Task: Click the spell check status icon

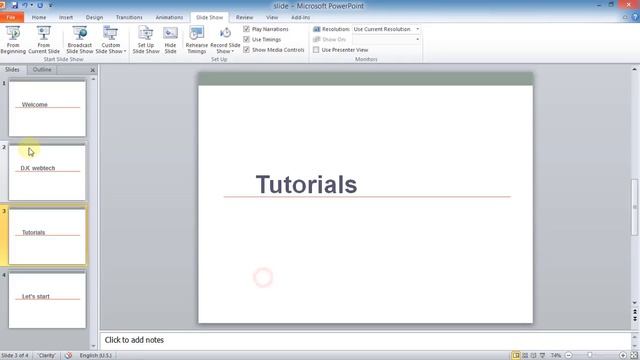Action: [x=69, y=356]
